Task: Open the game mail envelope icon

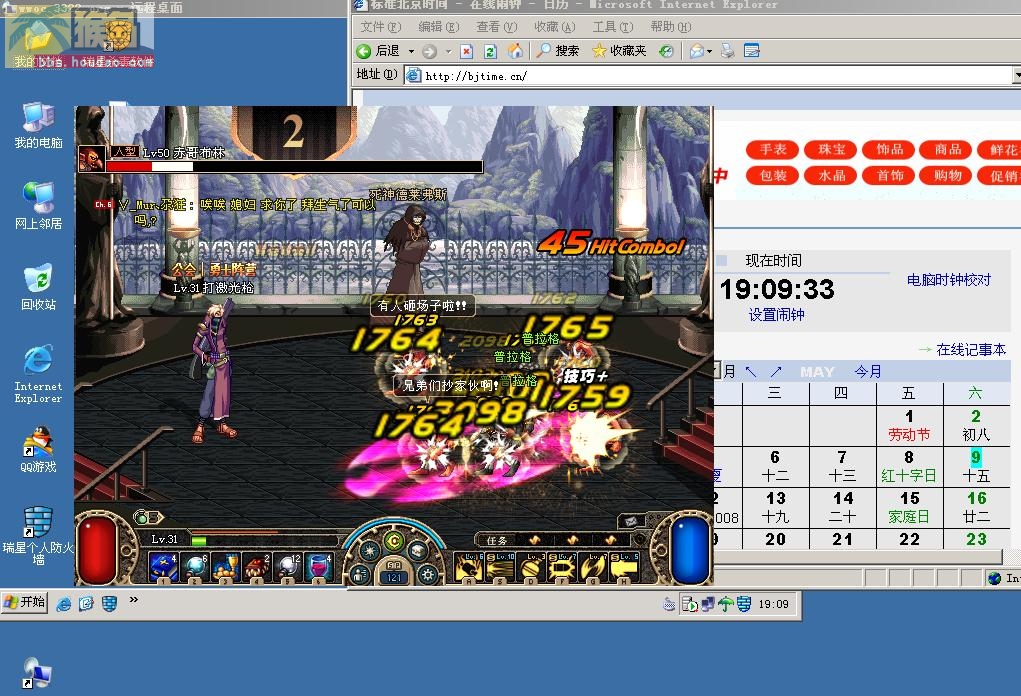Action: 632,521
